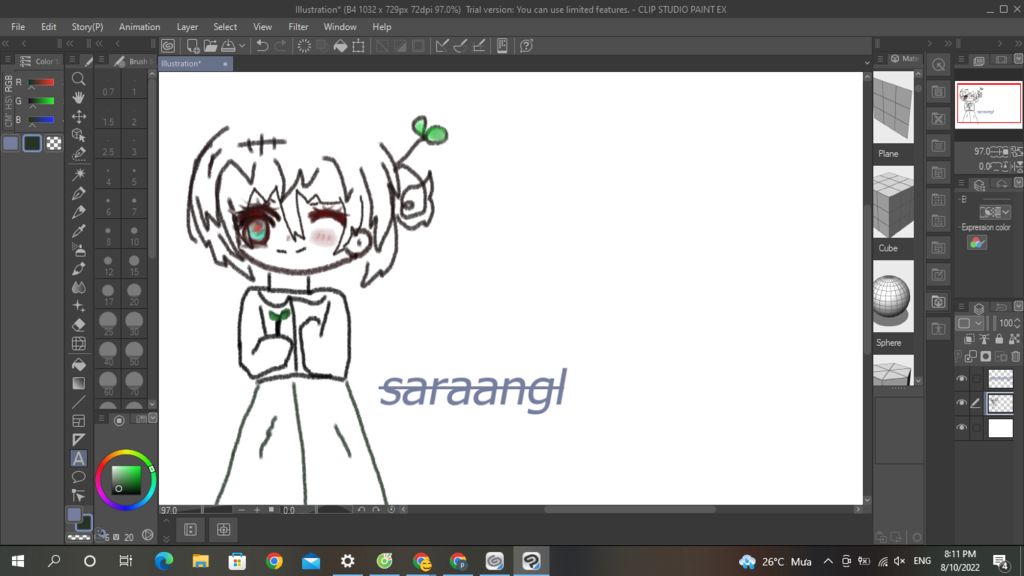Select transparent color swatch in color panel
Screen dimensions: 1024x576
pyautogui.click(x=54, y=143)
